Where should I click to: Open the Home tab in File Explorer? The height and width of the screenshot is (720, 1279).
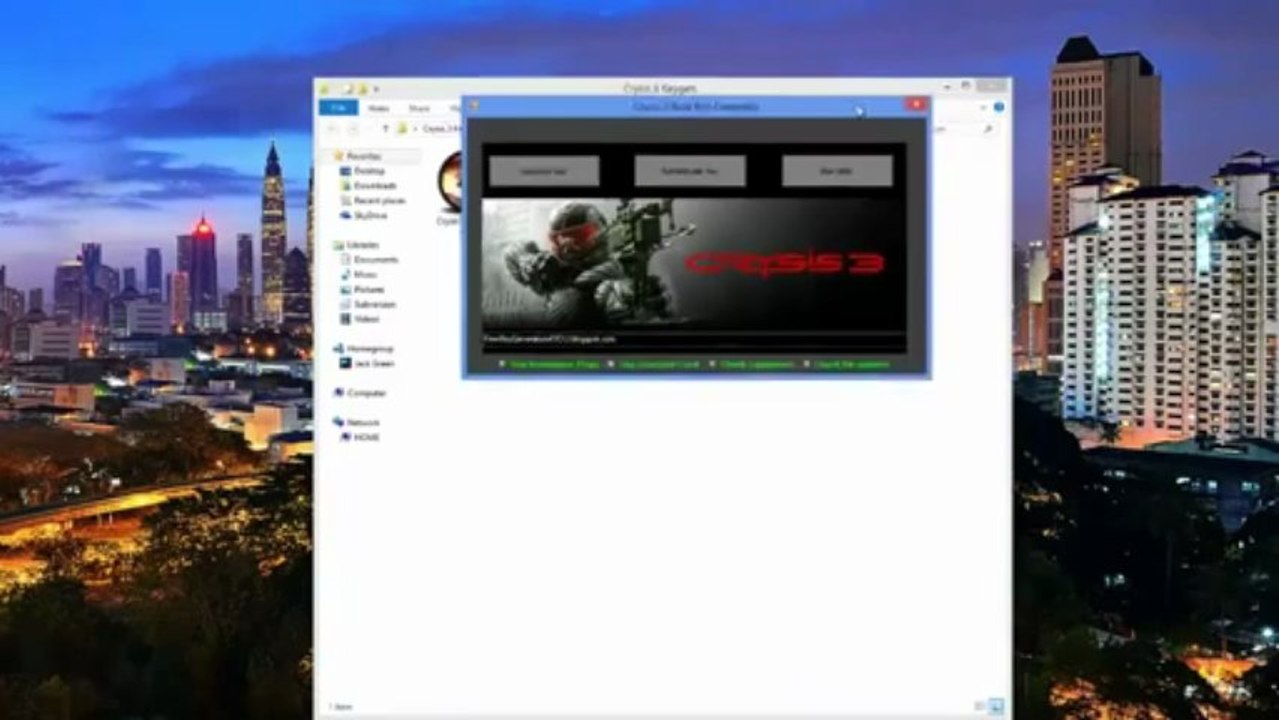tap(378, 108)
